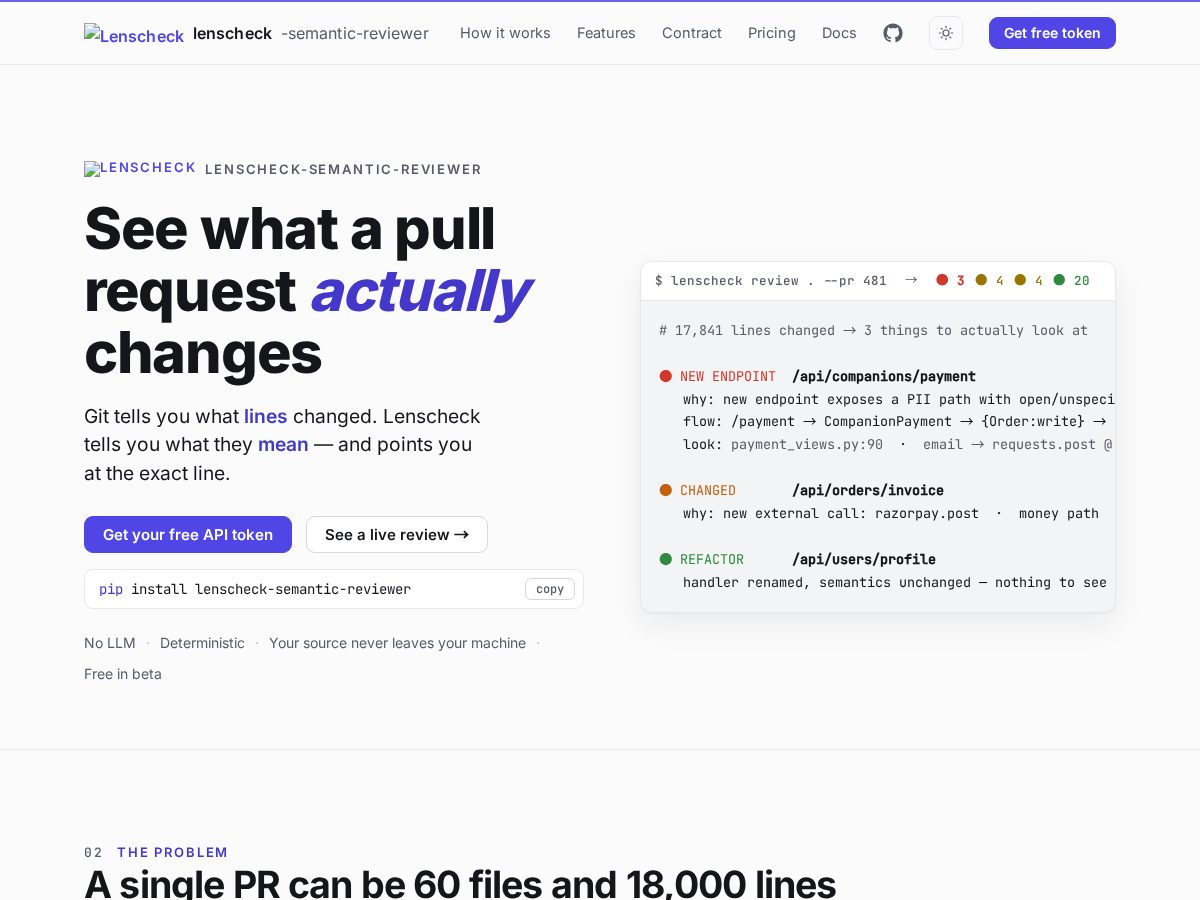Click the pip install command text
Screen dimensions: 1200x900
pyautogui.click(x=255, y=589)
